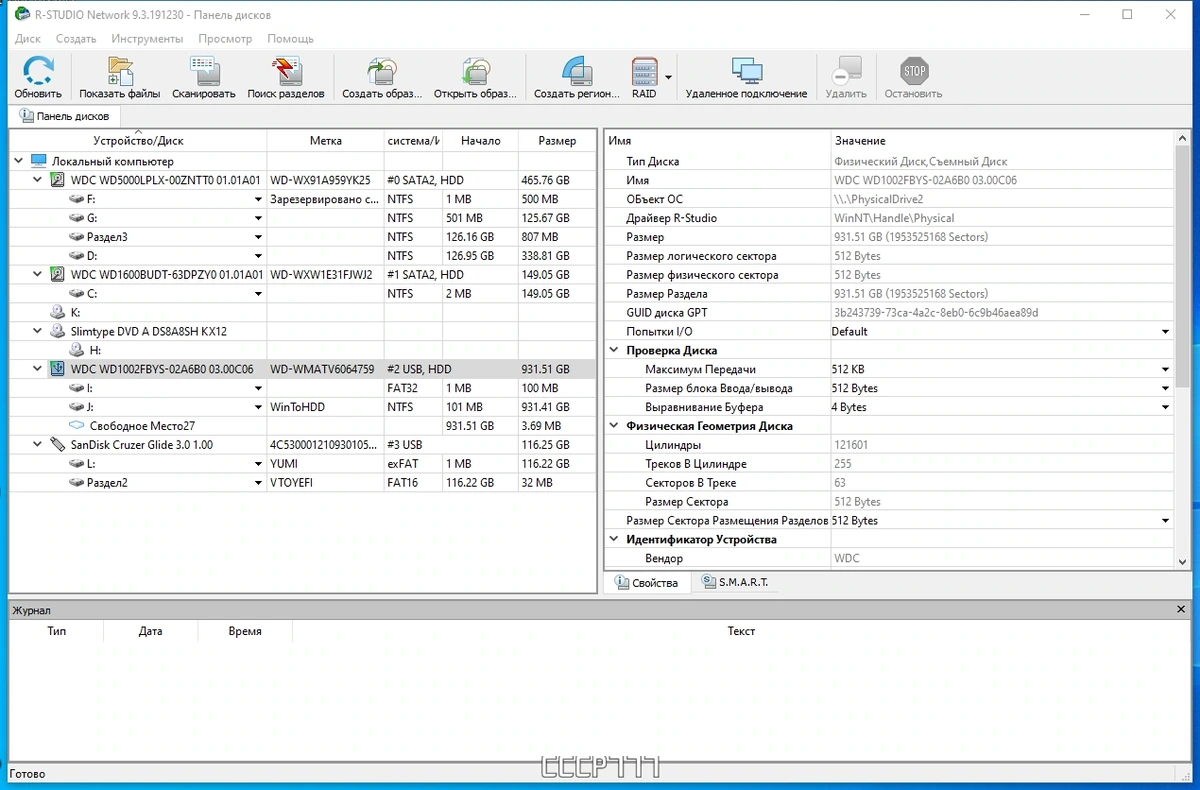Click the Локальный компьютер monitor icon
This screenshot has width=1200, height=790.
coord(39,161)
